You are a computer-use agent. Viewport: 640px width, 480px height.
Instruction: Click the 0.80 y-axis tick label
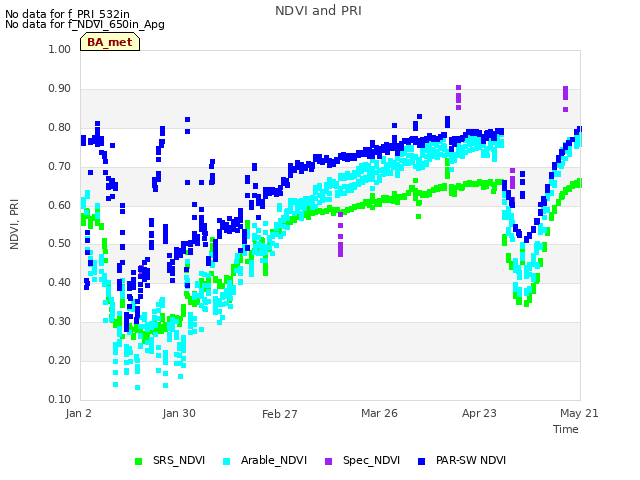60,127
